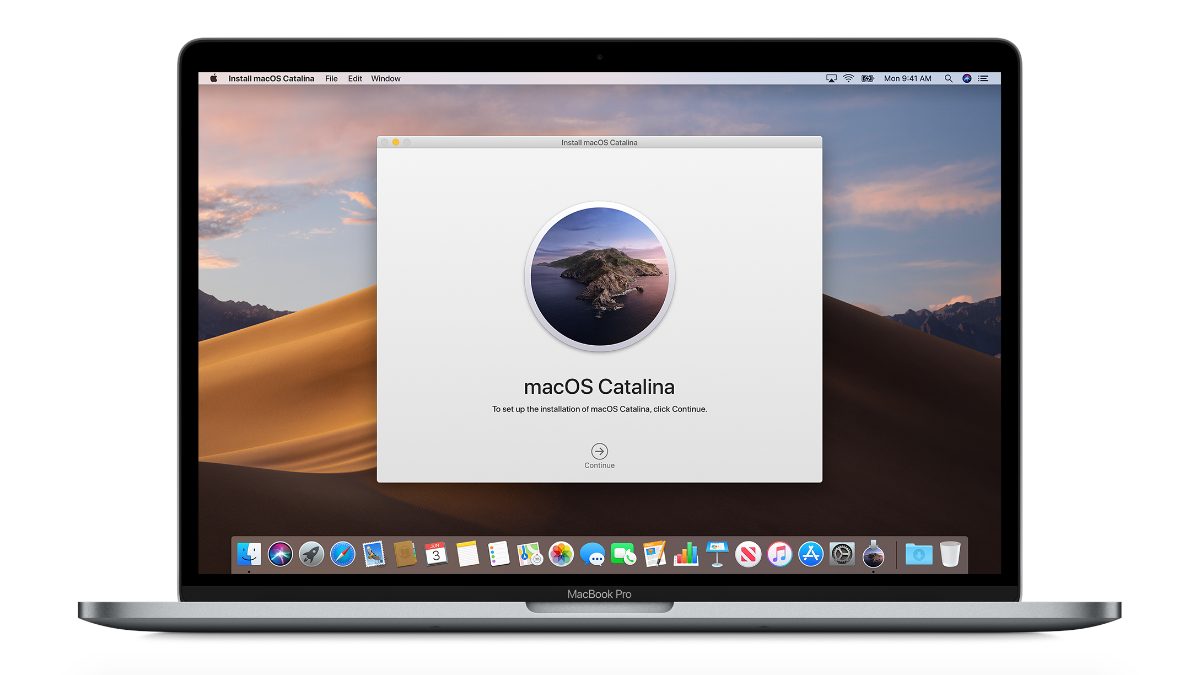Open the Wi-Fi status menu
The height and width of the screenshot is (675, 1200).
coord(848,78)
